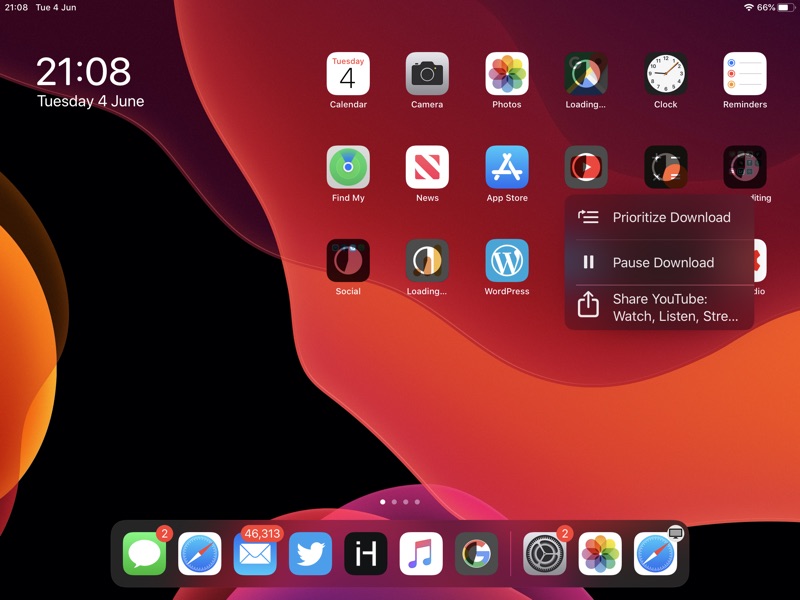Launch the WordPress app
Screen dimensions: 800x600
[507, 260]
